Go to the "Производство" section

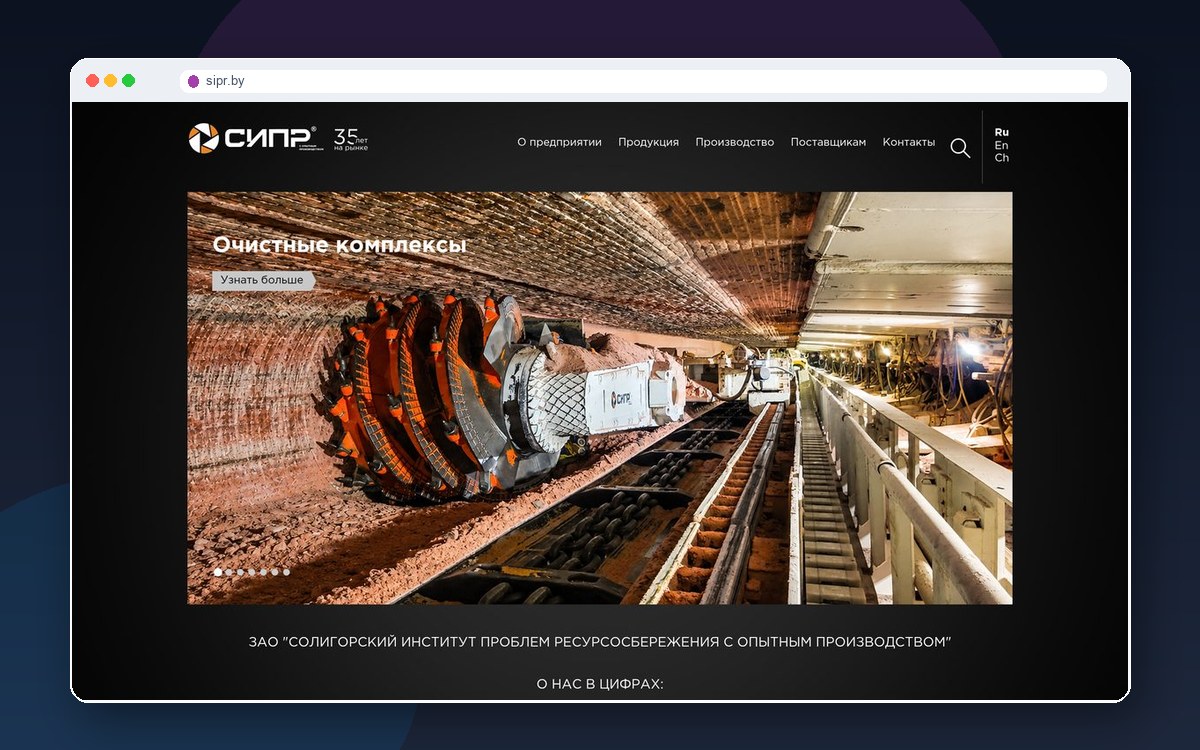735,142
